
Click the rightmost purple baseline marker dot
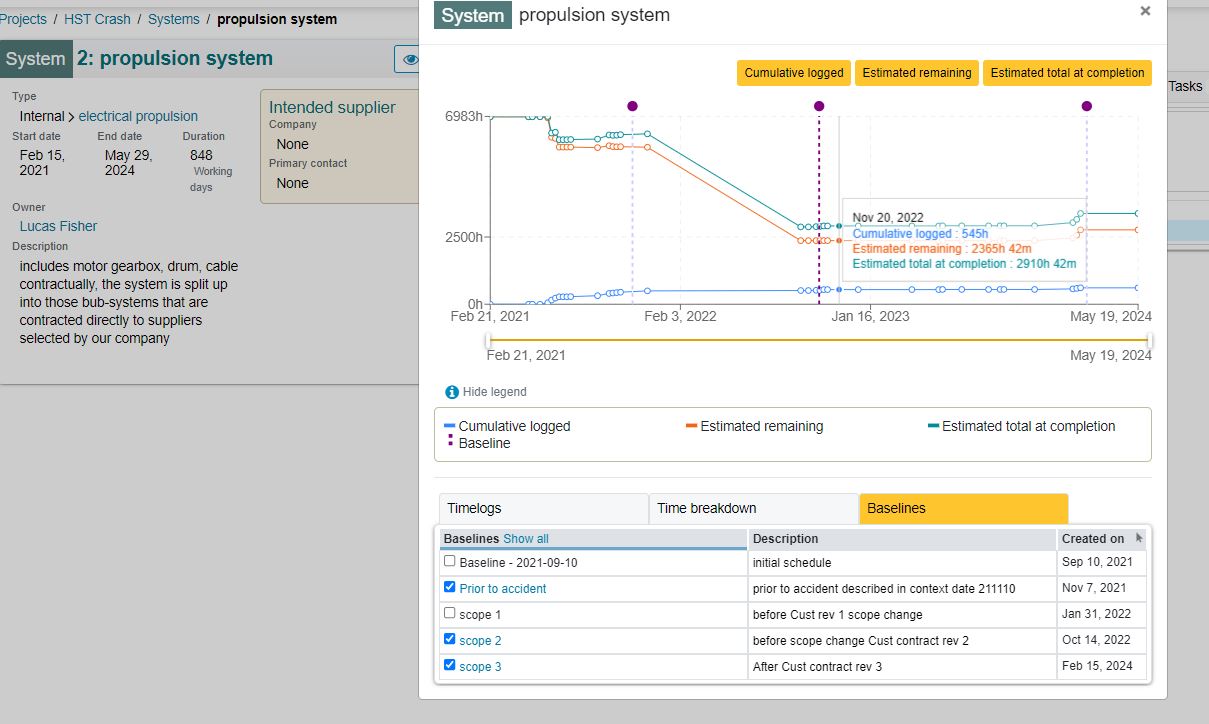pos(1087,106)
